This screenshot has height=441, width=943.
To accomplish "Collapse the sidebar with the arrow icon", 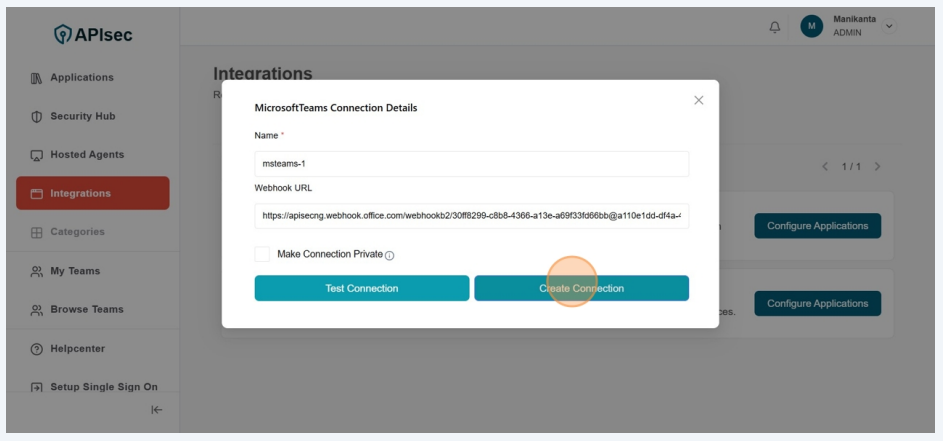I will pos(157,409).
